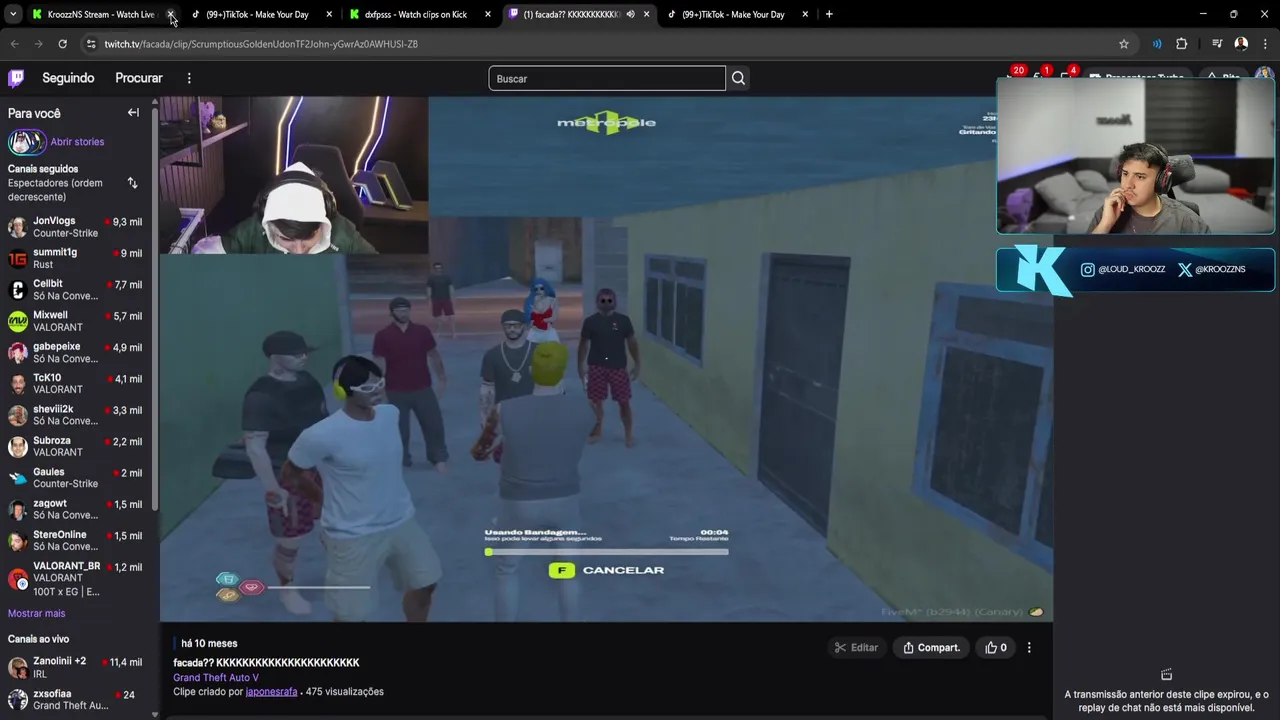Click the blue sound-wave extension icon
Screen dimensions: 1280x720
click(x=1157, y=44)
